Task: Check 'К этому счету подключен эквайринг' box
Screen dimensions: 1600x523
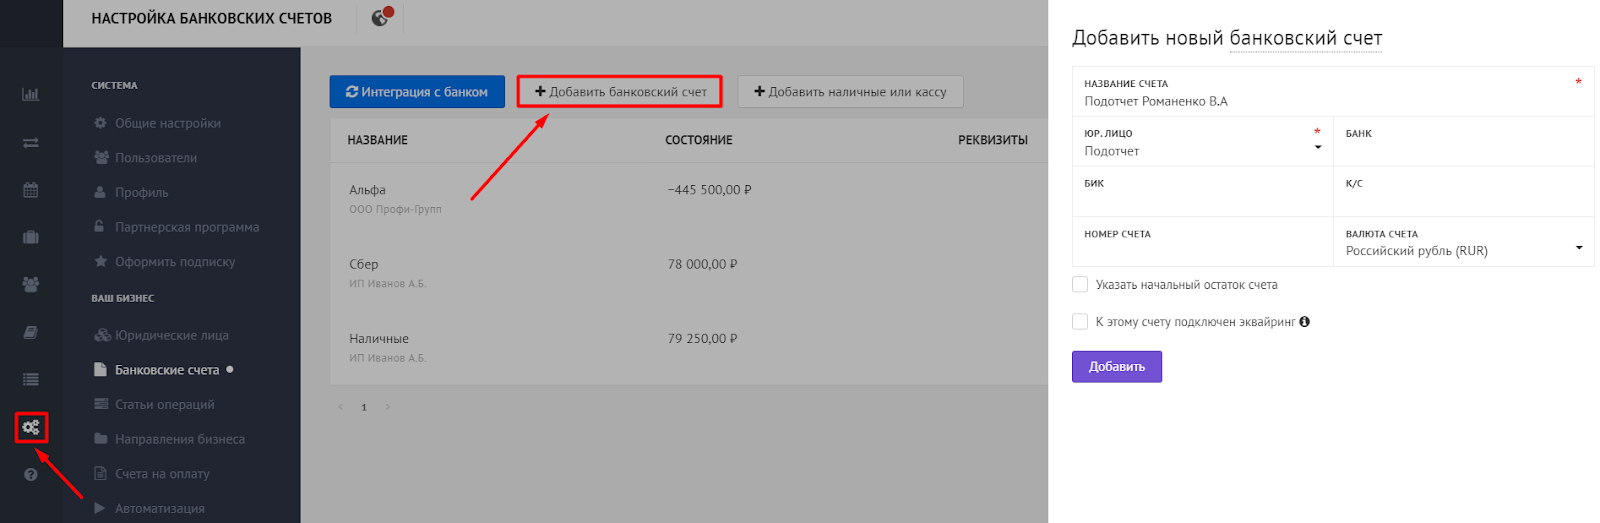Action: (1080, 322)
